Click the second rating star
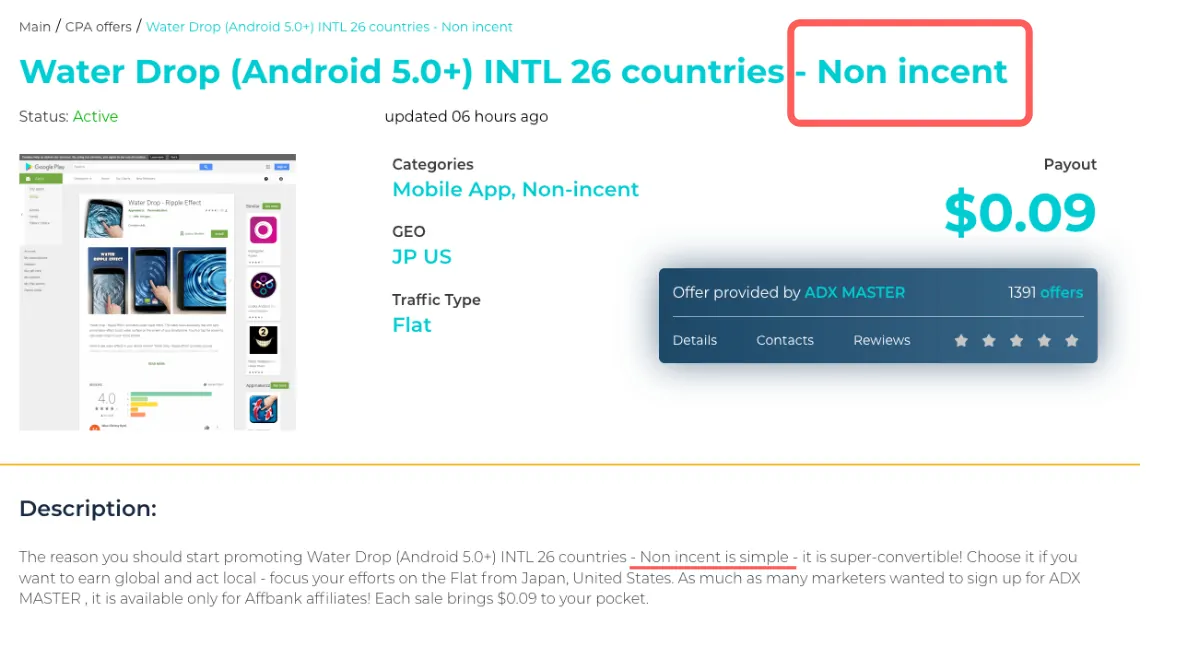Screen dimensions: 1200x649 click(x=989, y=341)
